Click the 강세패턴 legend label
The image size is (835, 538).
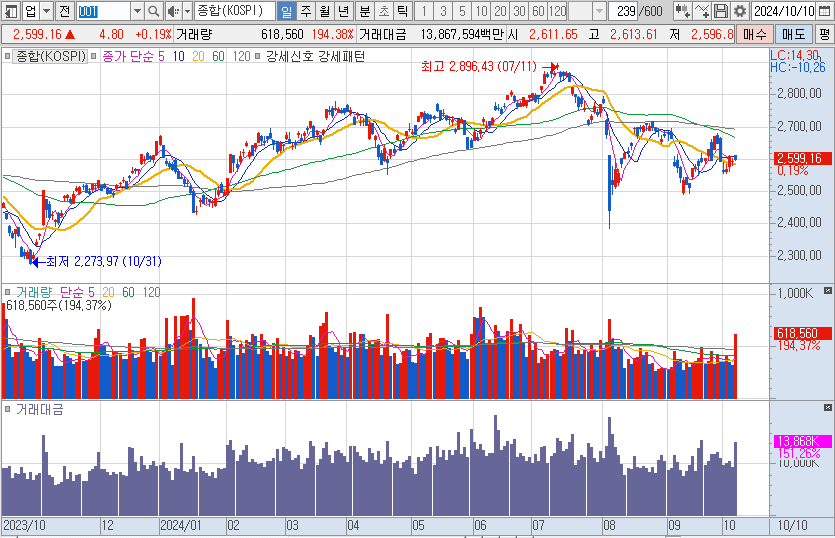coord(342,56)
